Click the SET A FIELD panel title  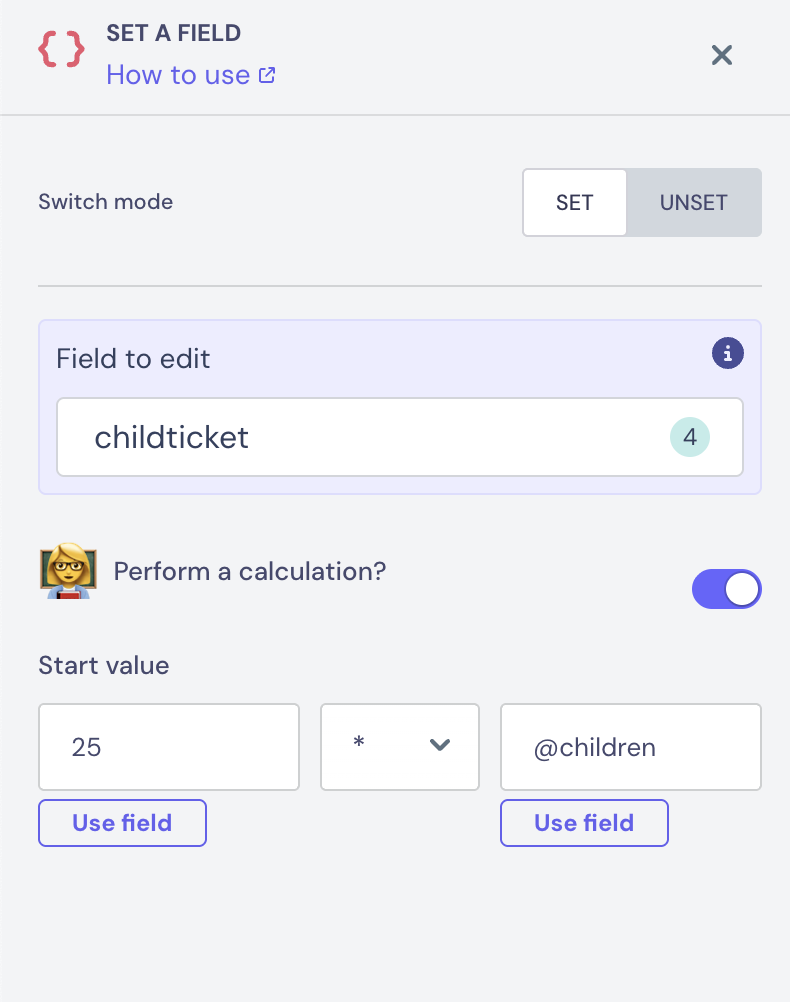174,33
